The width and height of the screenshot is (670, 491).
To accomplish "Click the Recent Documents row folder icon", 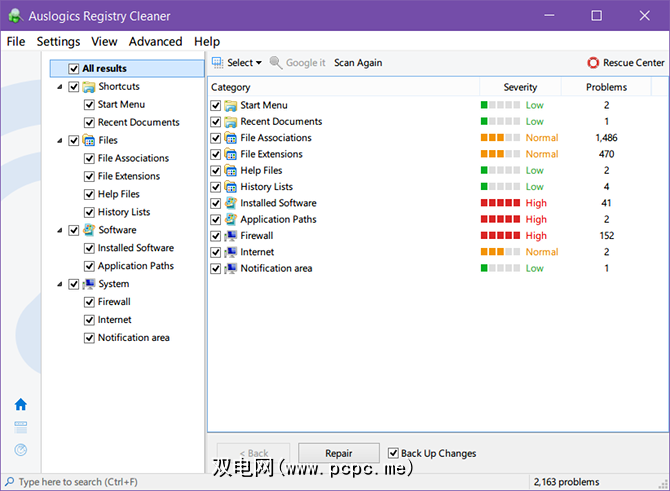I will coord(231,122).
